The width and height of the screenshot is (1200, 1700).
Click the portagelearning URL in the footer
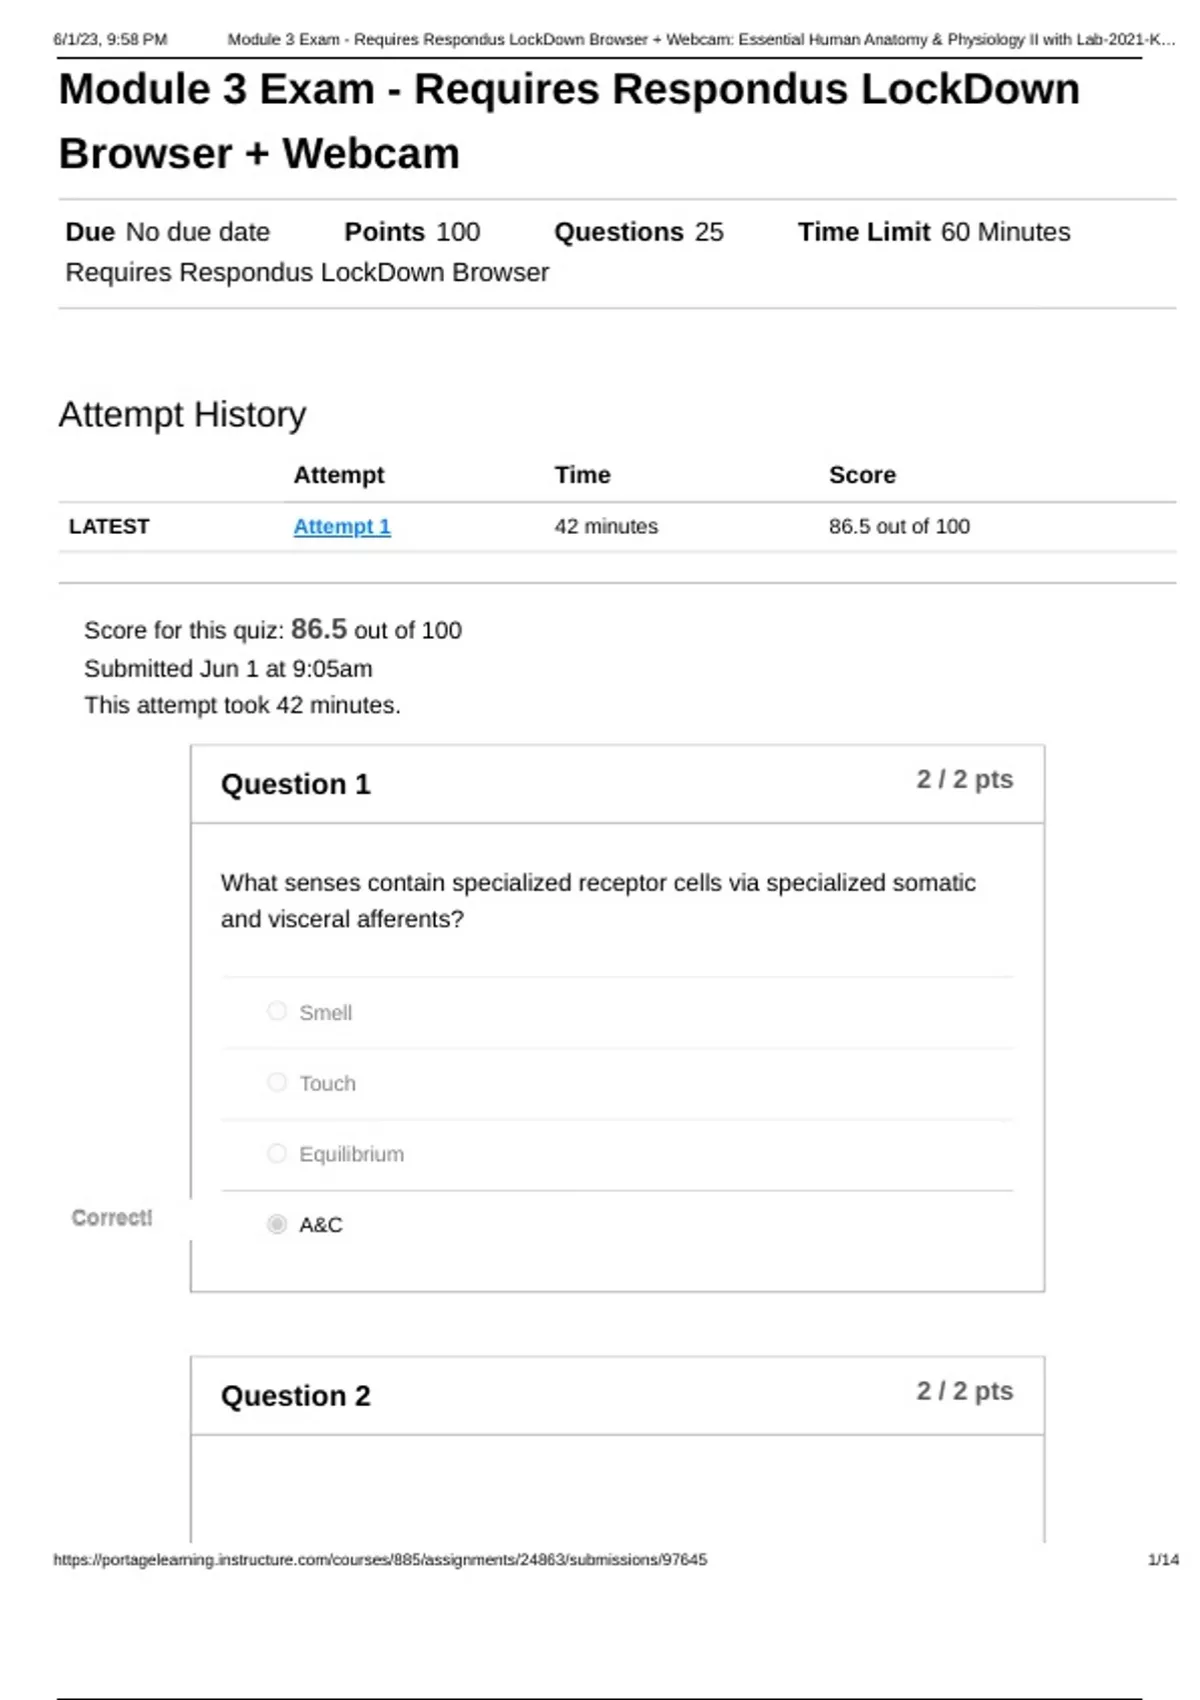click(x=380, y=1559)
